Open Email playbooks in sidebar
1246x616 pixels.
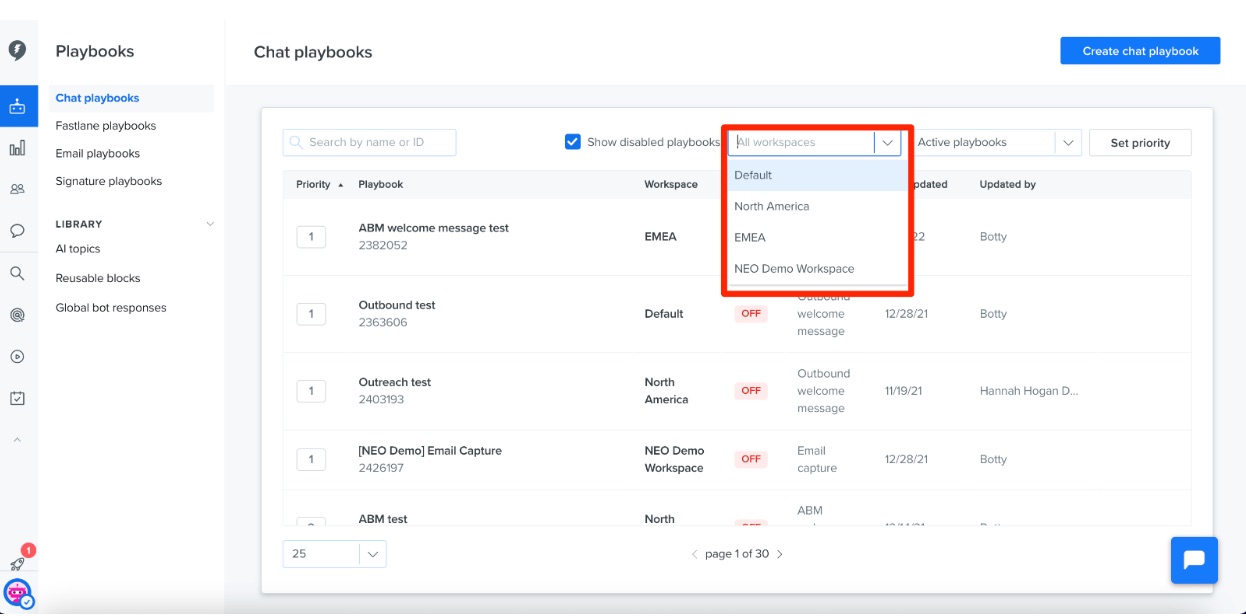(98, 154)
